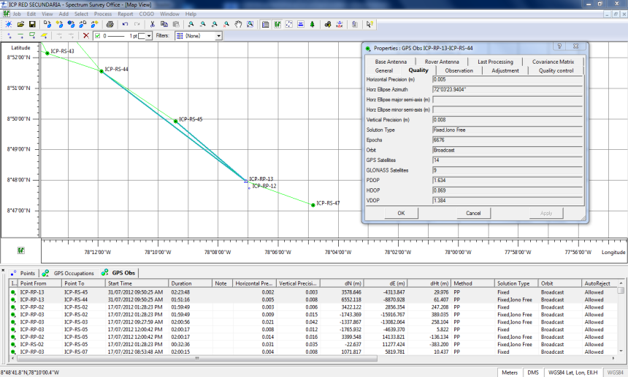Click the first Zoom tool icon
This screenshot has width=628, height=377.
tap(191, 24)
